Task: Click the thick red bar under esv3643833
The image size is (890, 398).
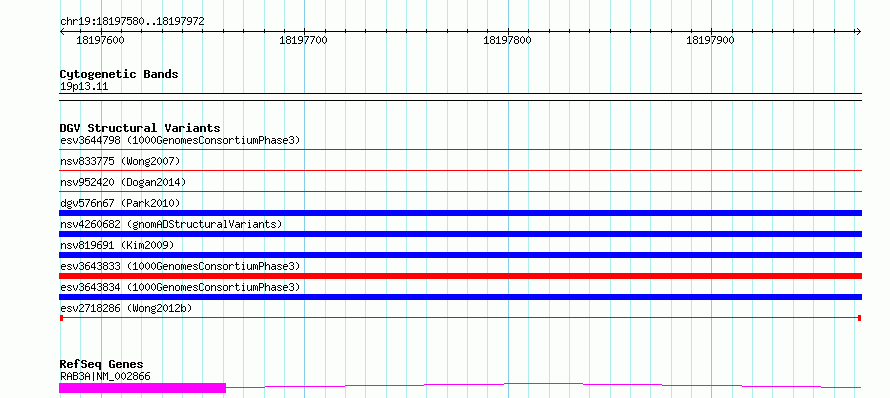Action: click(460, 276)
